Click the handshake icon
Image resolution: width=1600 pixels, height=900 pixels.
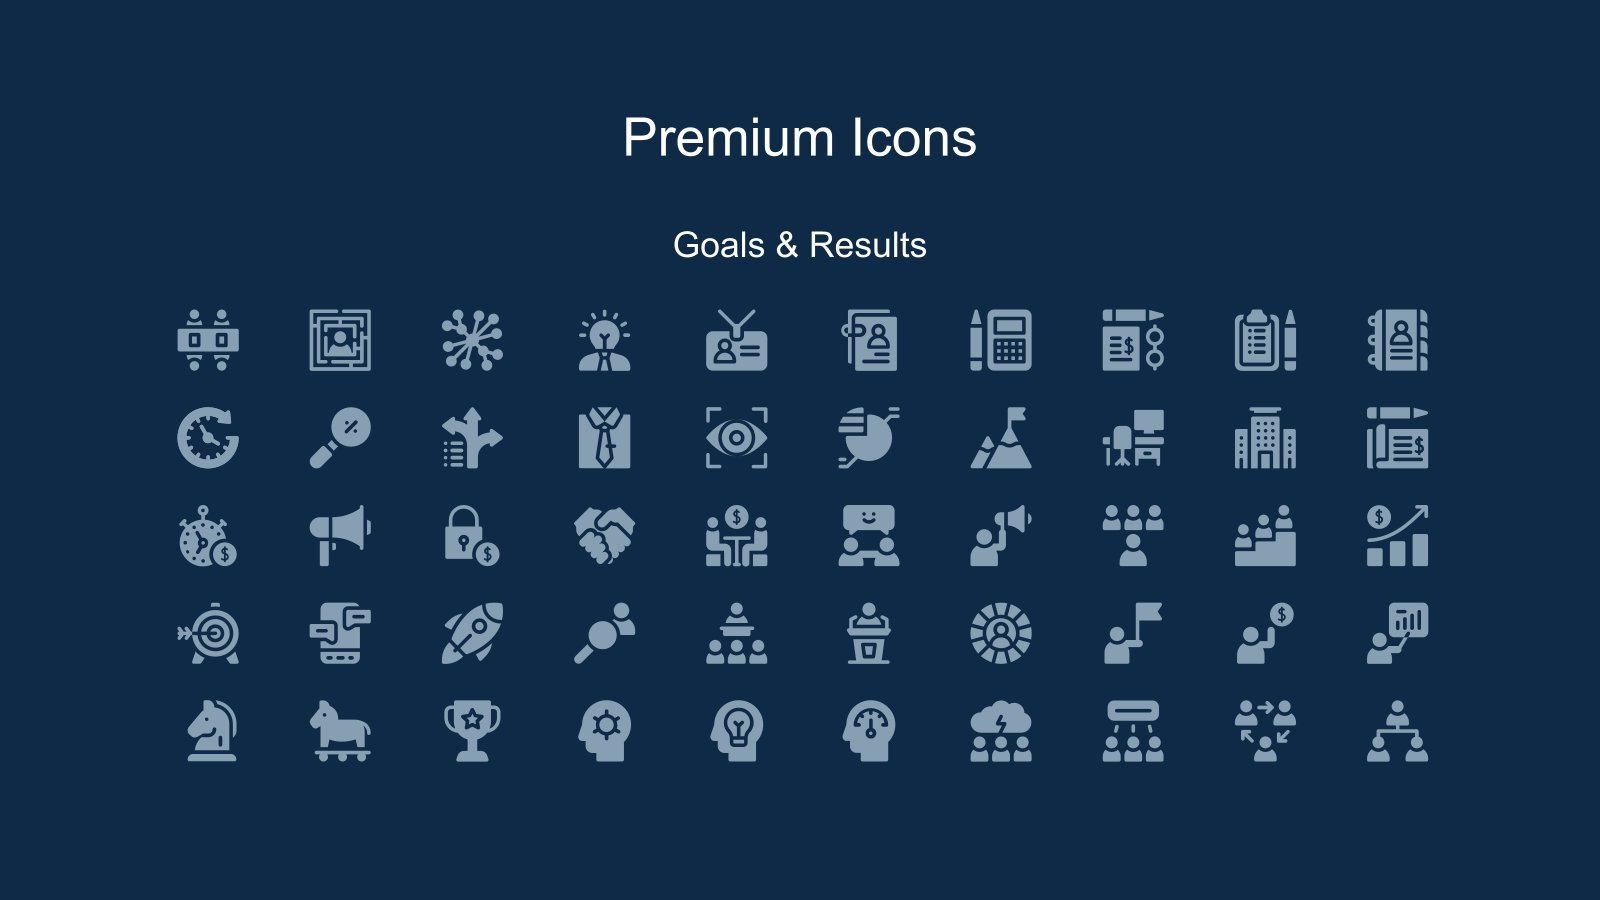pos(604,535)
